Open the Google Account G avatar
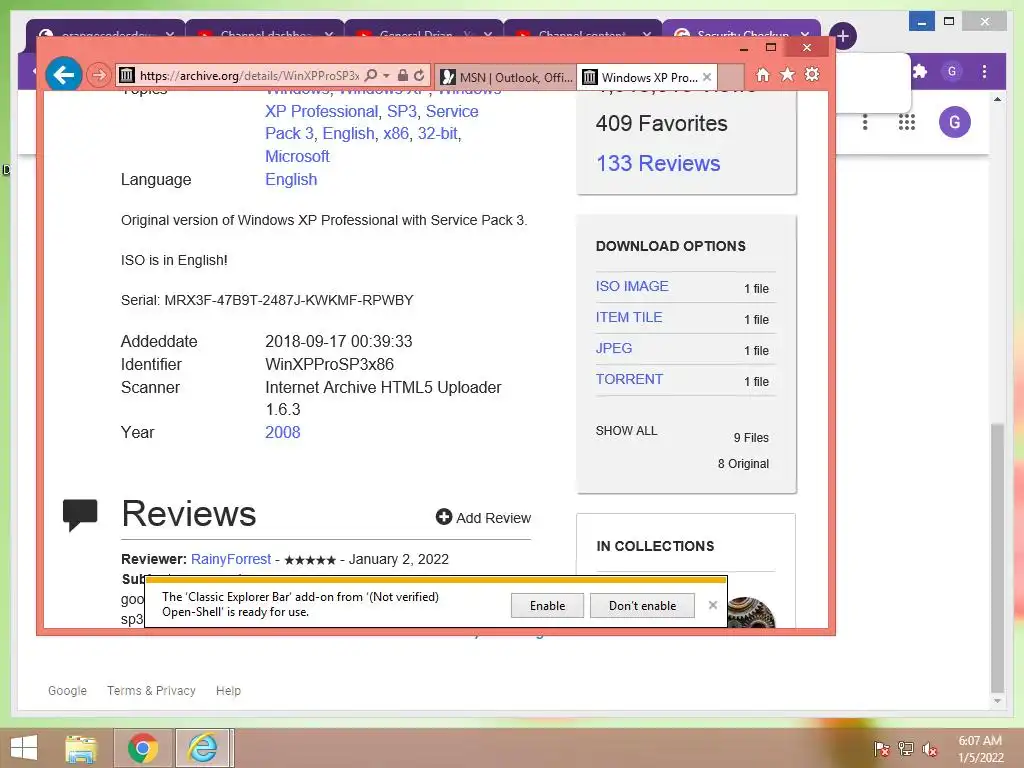 (955, 122)
